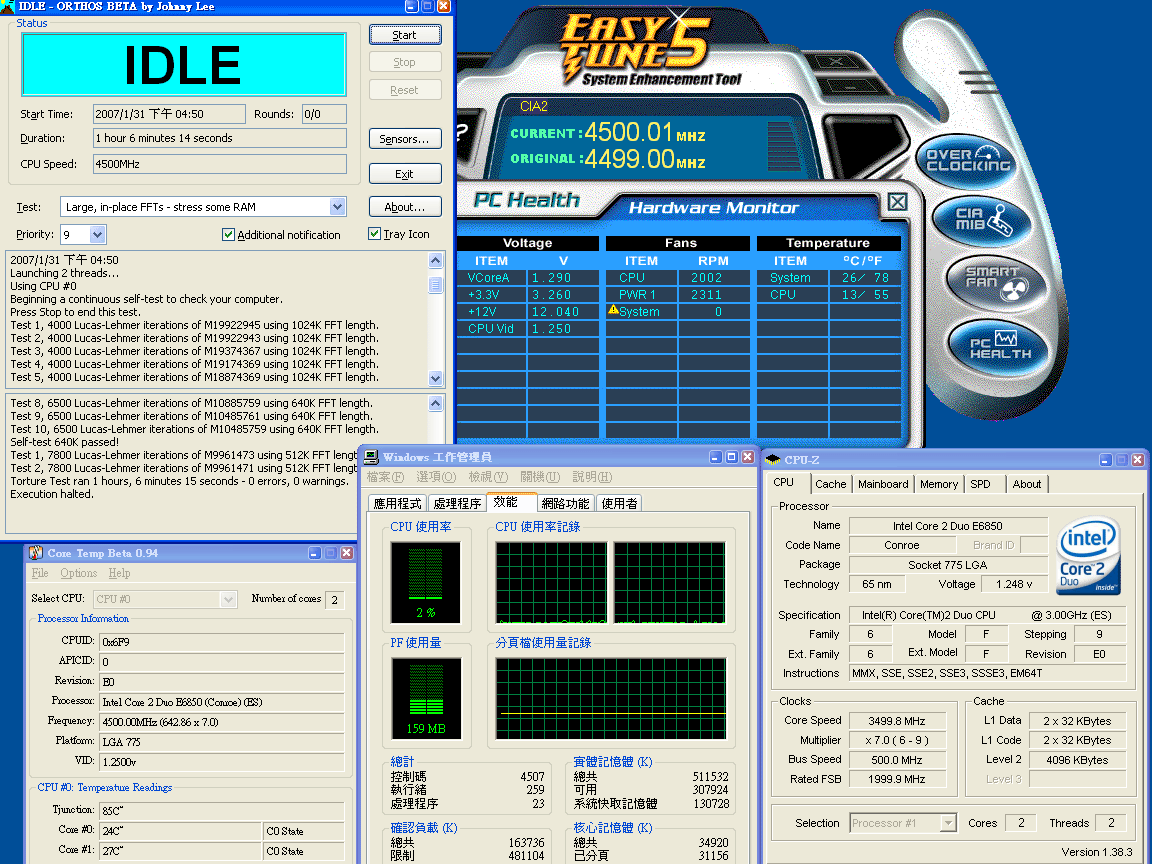The image size is (1152, 864).
Task: Open the Options menu in Core Temp
Action: 79,573
